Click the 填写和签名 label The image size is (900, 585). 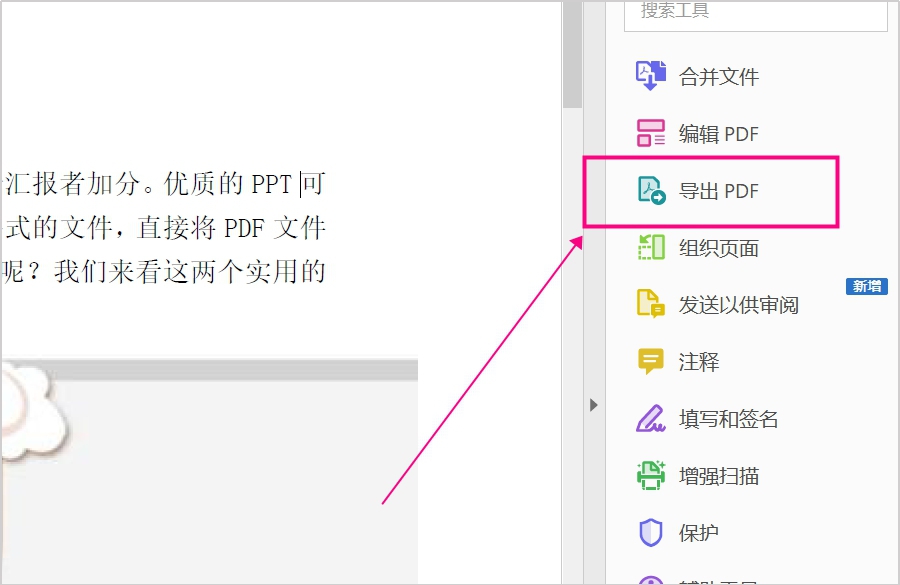728,419
